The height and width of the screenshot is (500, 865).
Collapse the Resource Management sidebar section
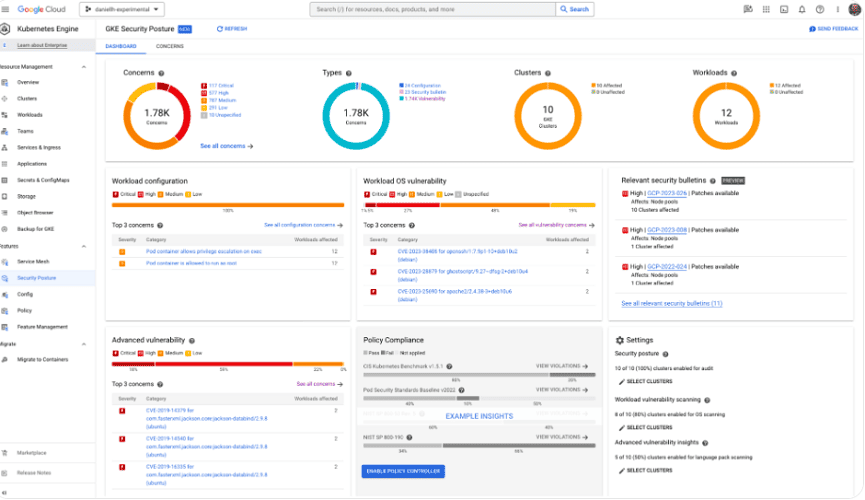[84, 67]
